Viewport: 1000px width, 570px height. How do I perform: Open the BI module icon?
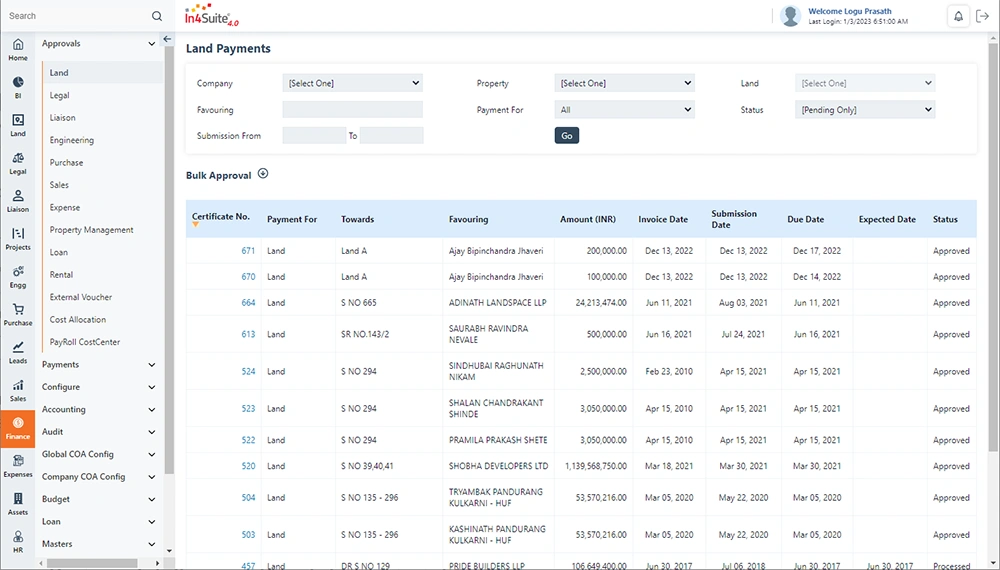[x=18, y=87]
